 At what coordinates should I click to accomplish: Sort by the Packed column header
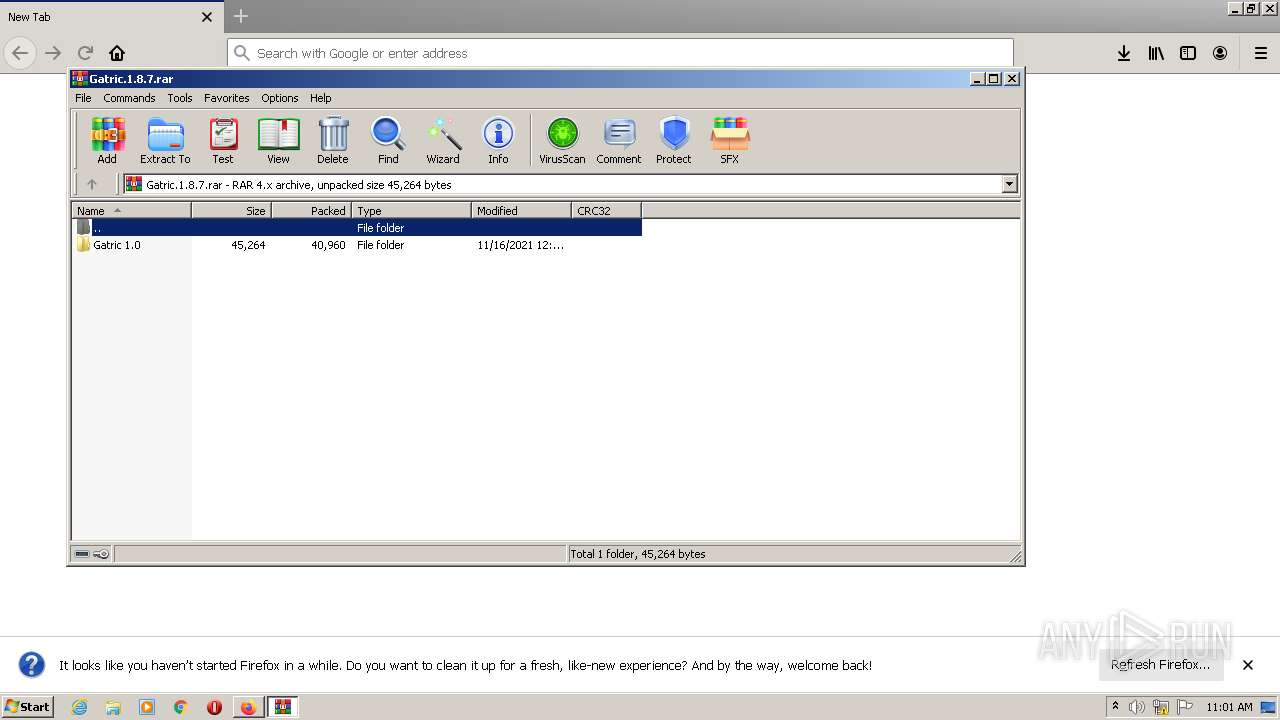(x=311, y=210)
